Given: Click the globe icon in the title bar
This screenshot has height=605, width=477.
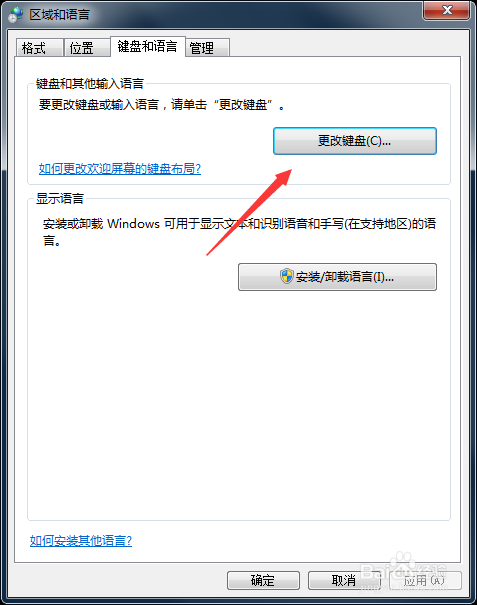Looking at the screenshot, I should pyautogui.click(x=15, y=15).
